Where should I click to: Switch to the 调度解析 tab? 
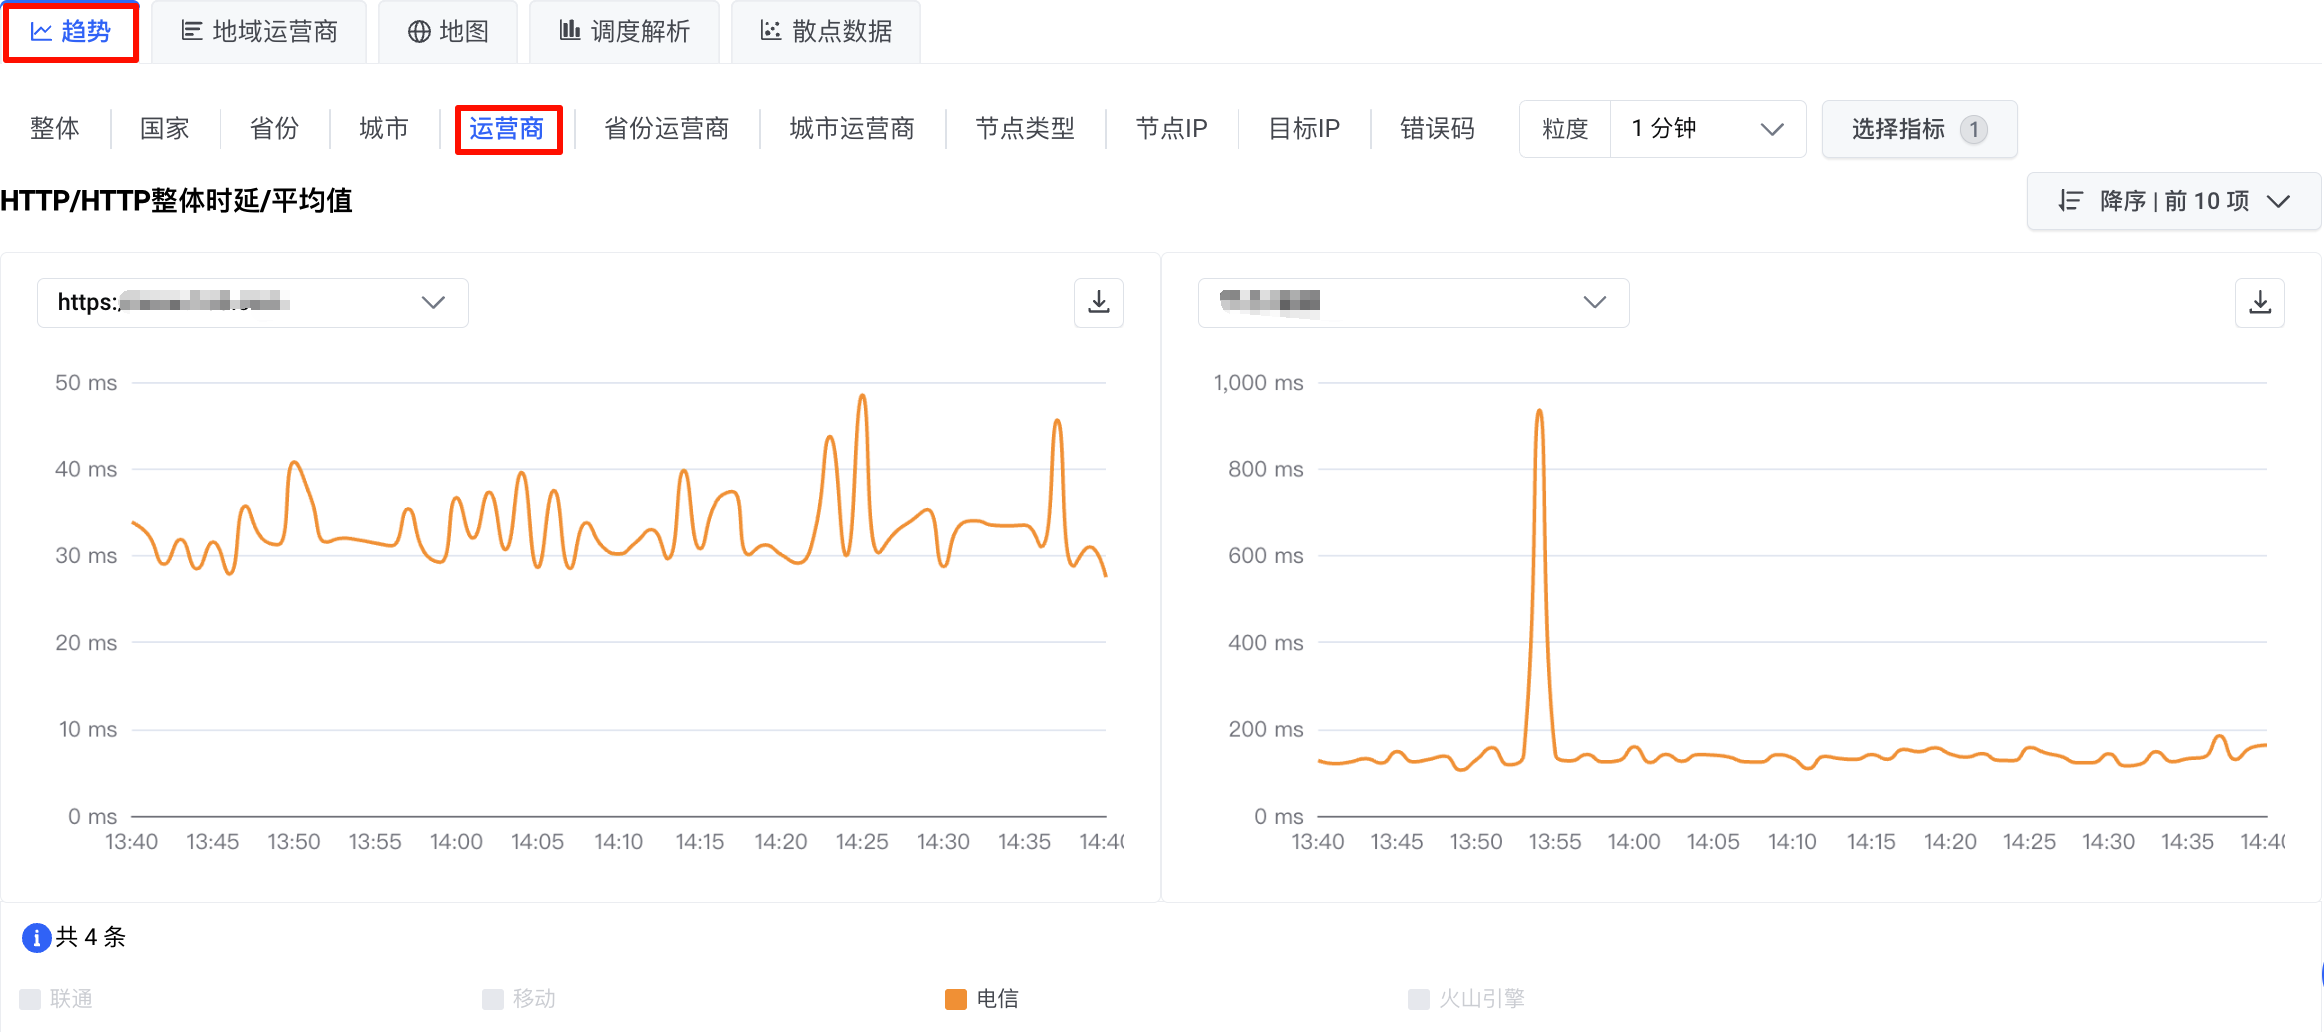click(x=624, y=32)
